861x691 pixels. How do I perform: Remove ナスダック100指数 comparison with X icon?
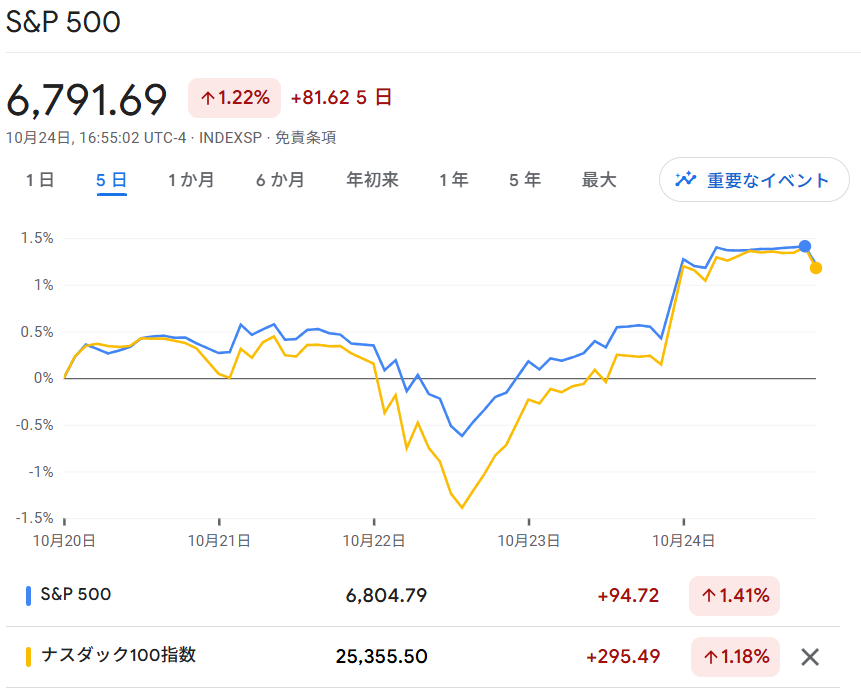click(x=810, y=657)
